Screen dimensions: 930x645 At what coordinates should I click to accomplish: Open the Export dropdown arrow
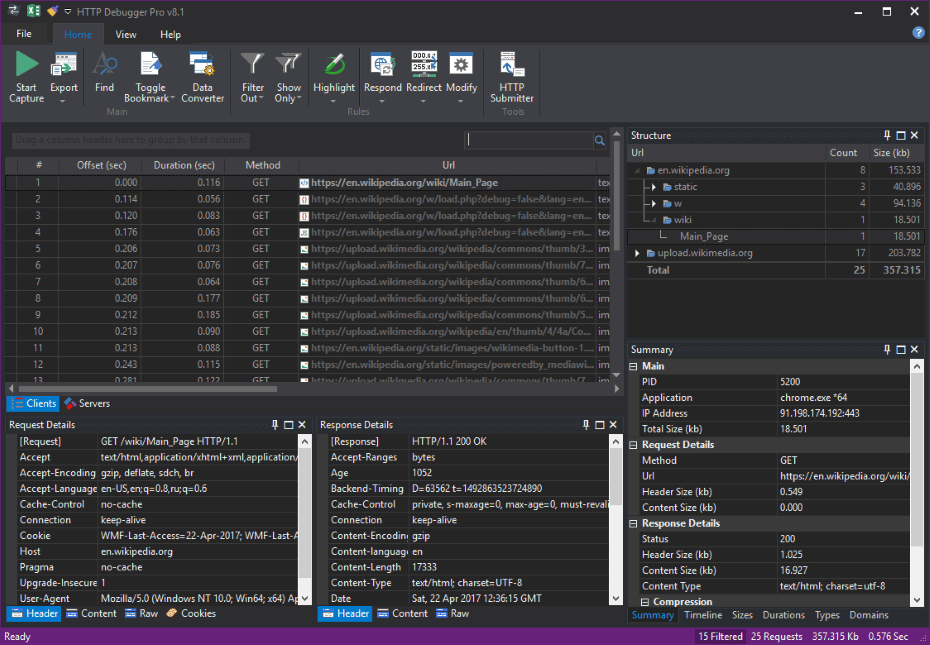click(x=63, y=101)
